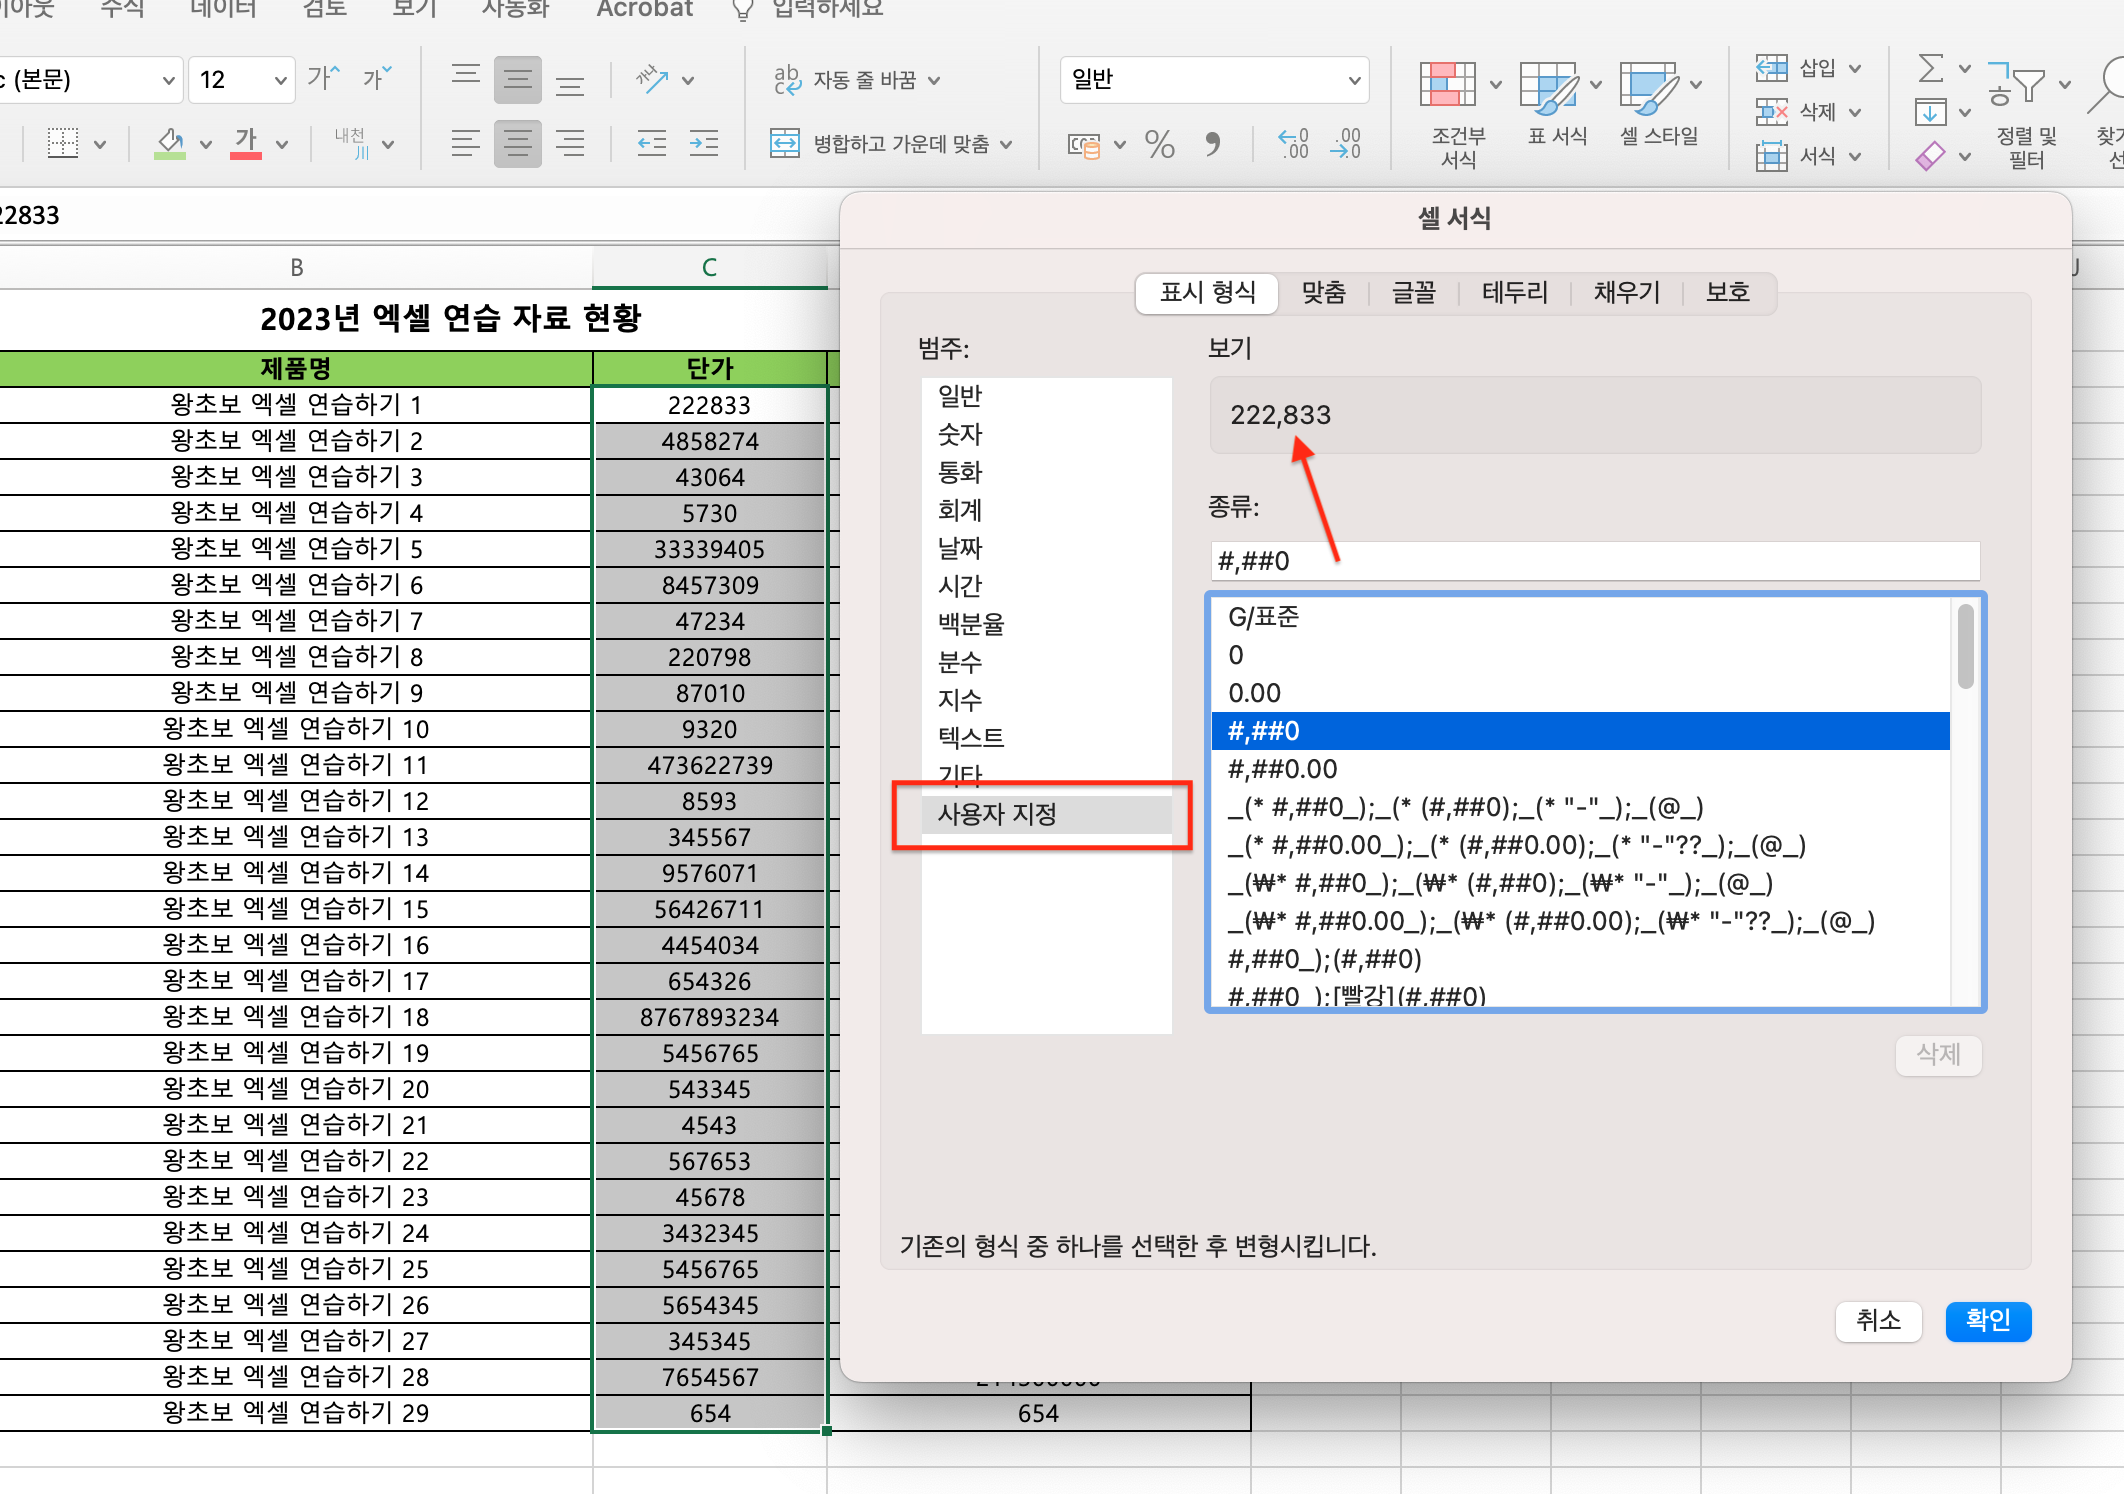Switch to 테두리 tab
The height and width of the screenshot is (1494, 2124).
[1514, 292]
